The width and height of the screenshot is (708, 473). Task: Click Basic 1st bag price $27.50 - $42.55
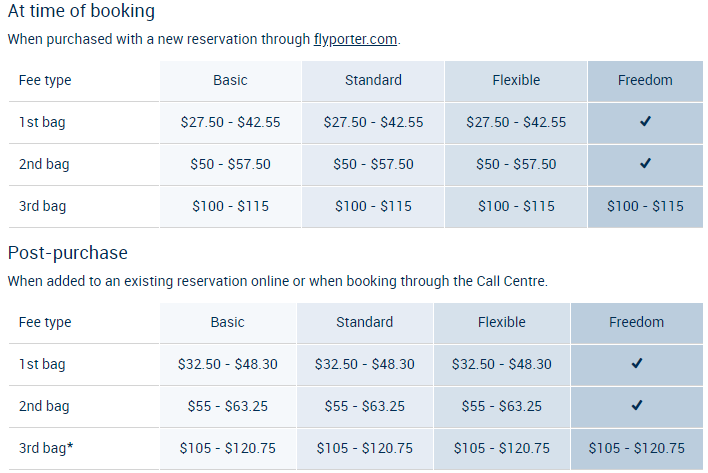point(230,122)
